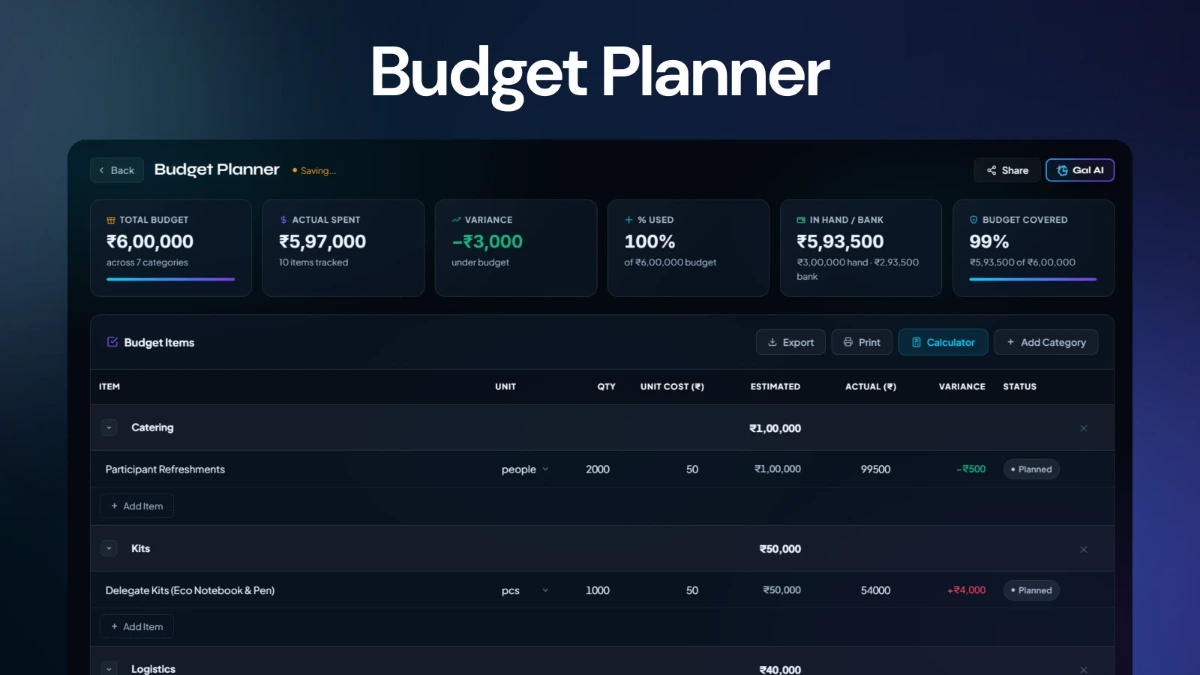
Task: Click the Catering category name
Action: [152, 428]
